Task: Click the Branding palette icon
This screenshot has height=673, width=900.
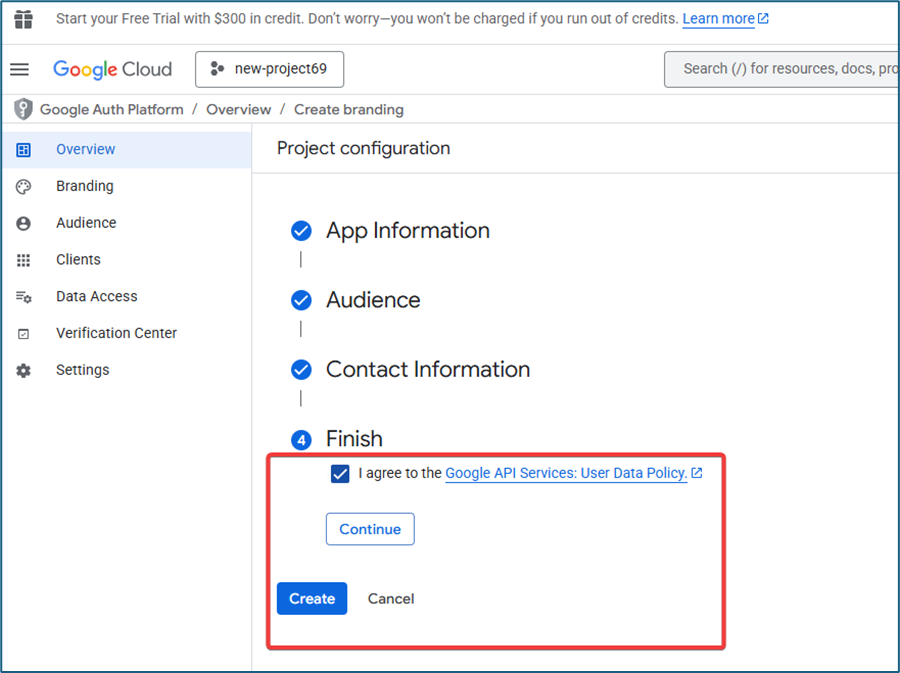Action: coord(24,186)
